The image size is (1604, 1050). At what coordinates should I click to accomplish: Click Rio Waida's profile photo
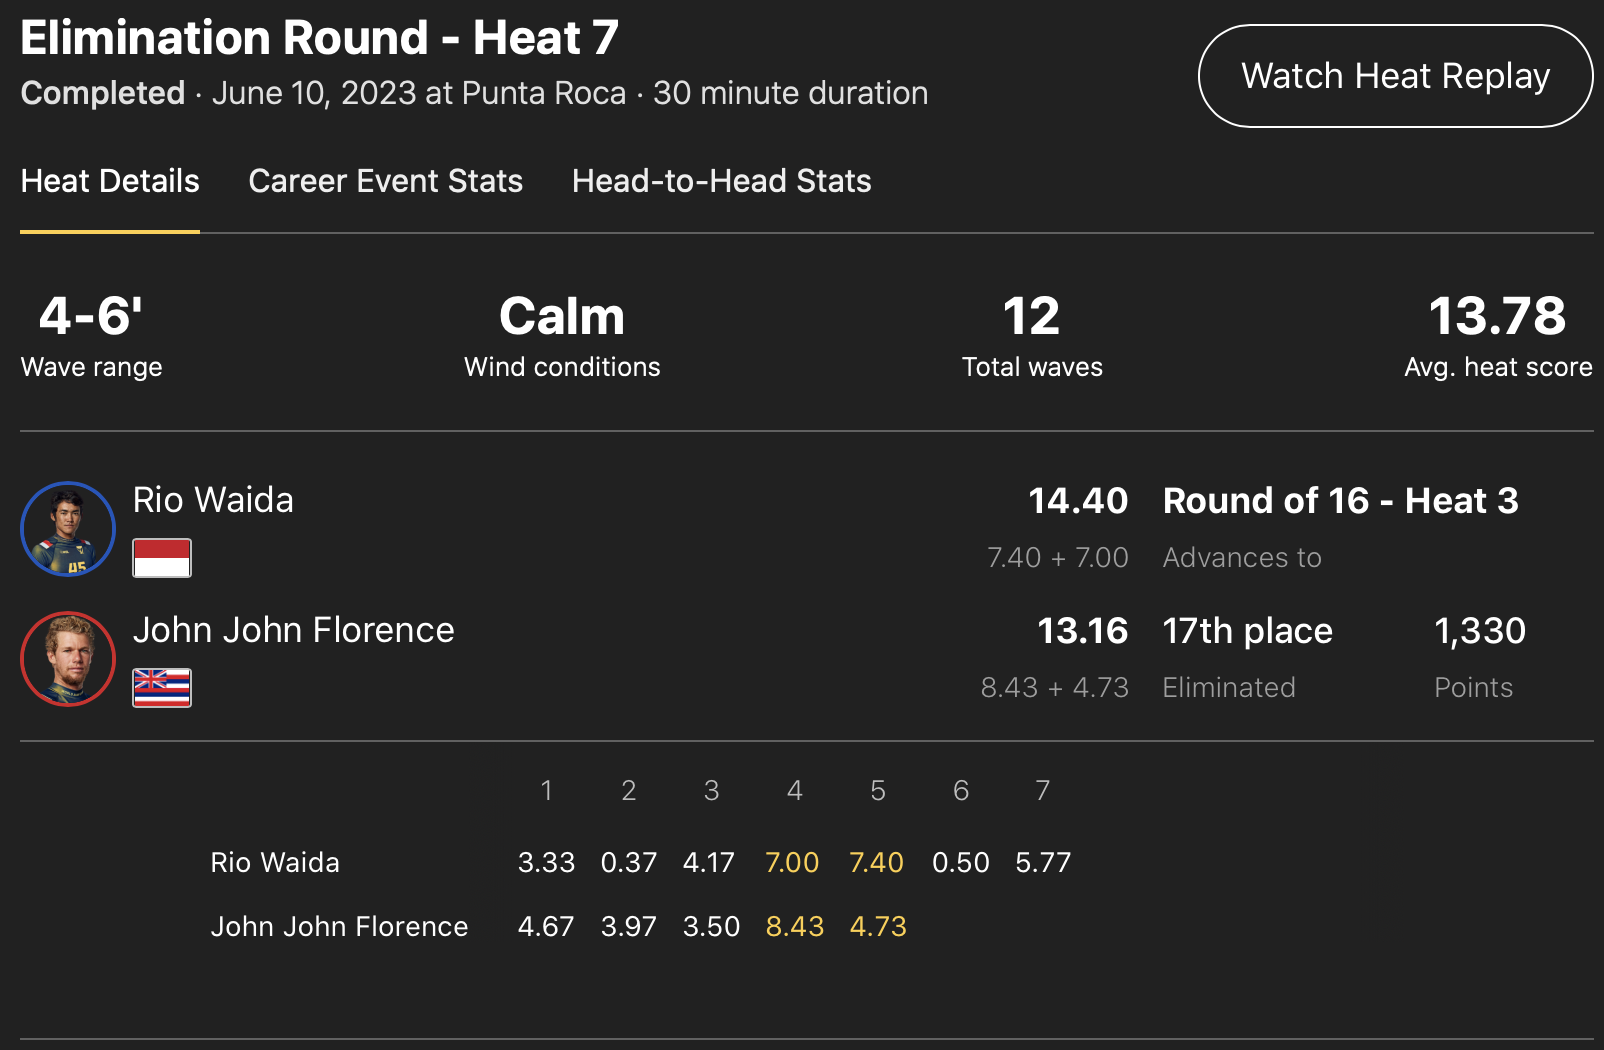[68, 529]
